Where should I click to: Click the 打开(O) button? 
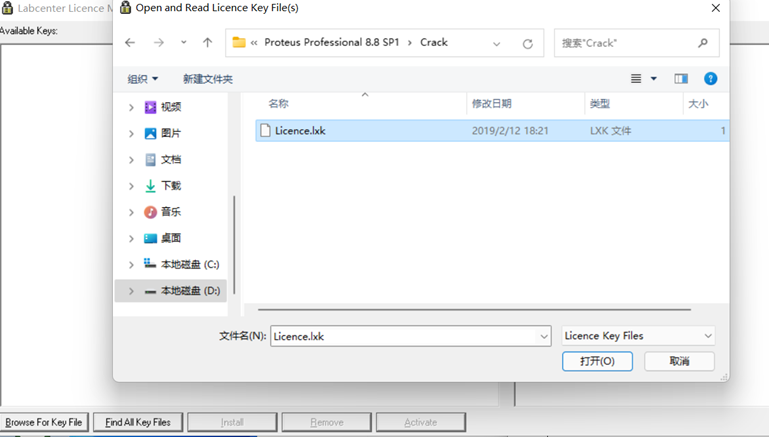coord(597,361)
